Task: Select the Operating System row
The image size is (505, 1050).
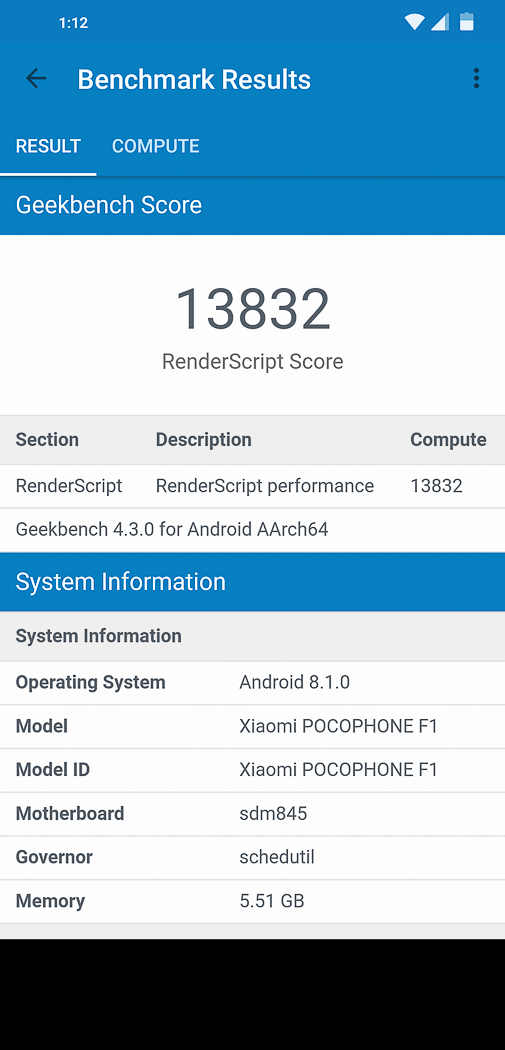Action: [252, 683]
